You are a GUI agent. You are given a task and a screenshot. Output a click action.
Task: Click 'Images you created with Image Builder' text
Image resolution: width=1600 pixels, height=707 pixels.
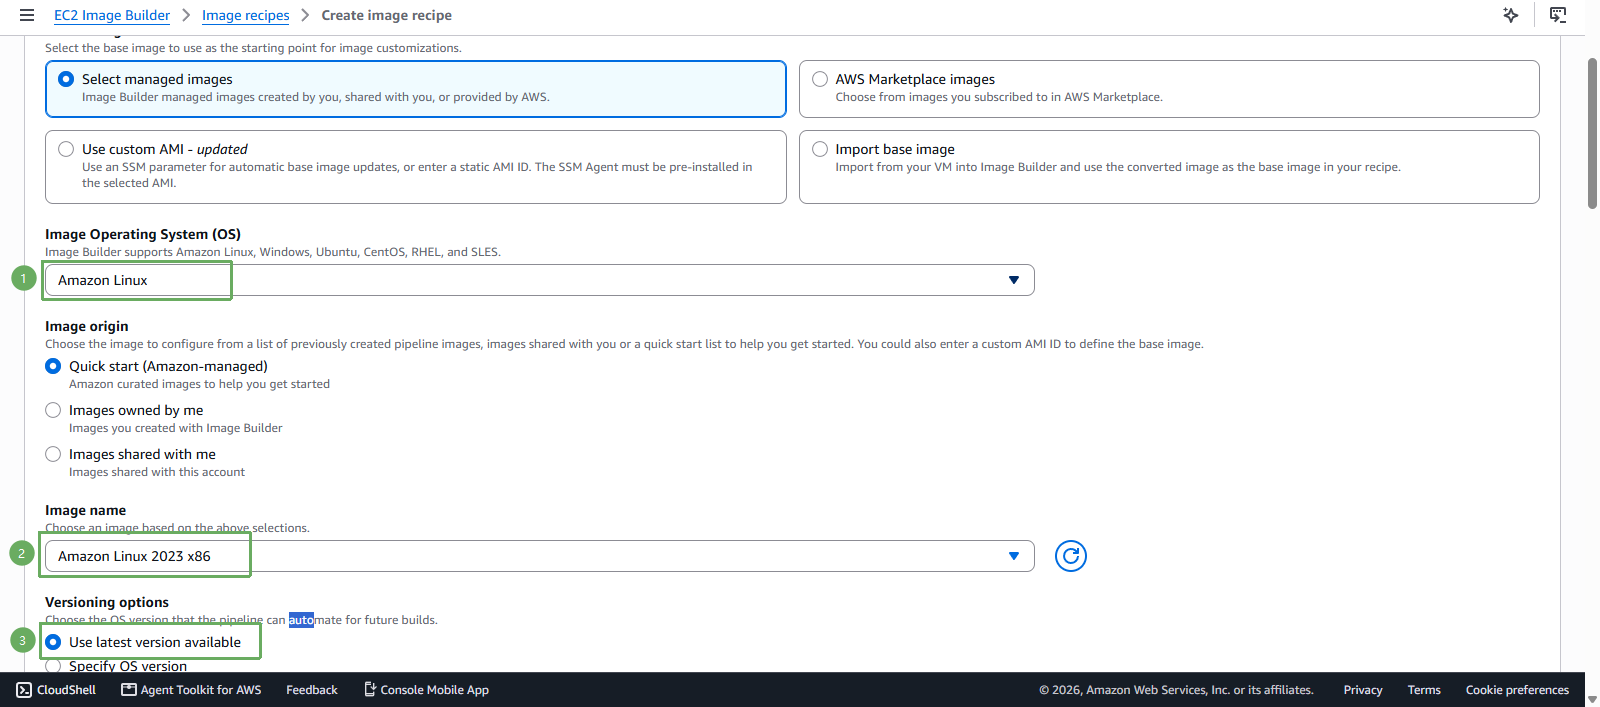pyautogui.click(x=176, y=428)
